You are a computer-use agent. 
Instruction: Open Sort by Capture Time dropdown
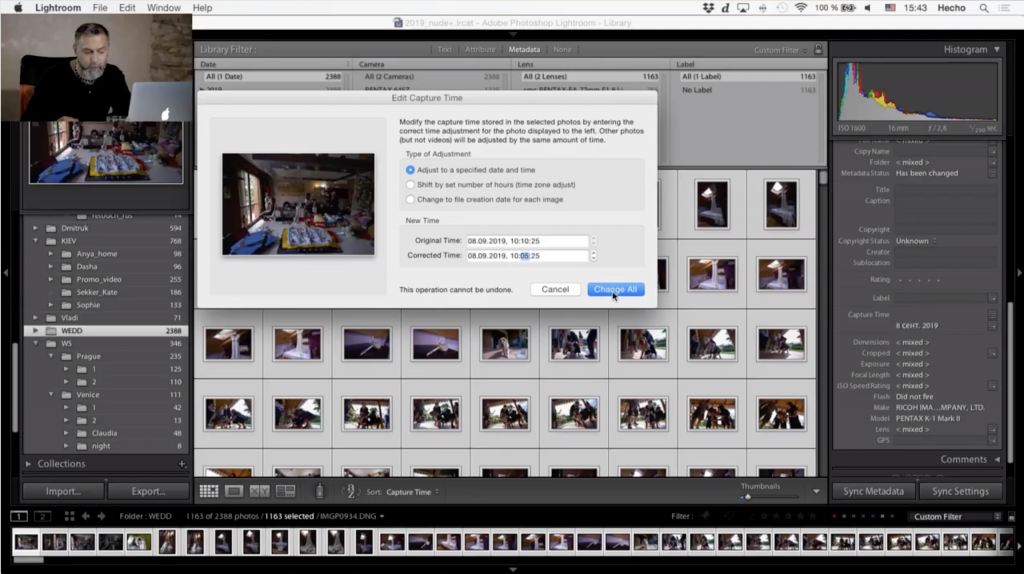point(413,492)
